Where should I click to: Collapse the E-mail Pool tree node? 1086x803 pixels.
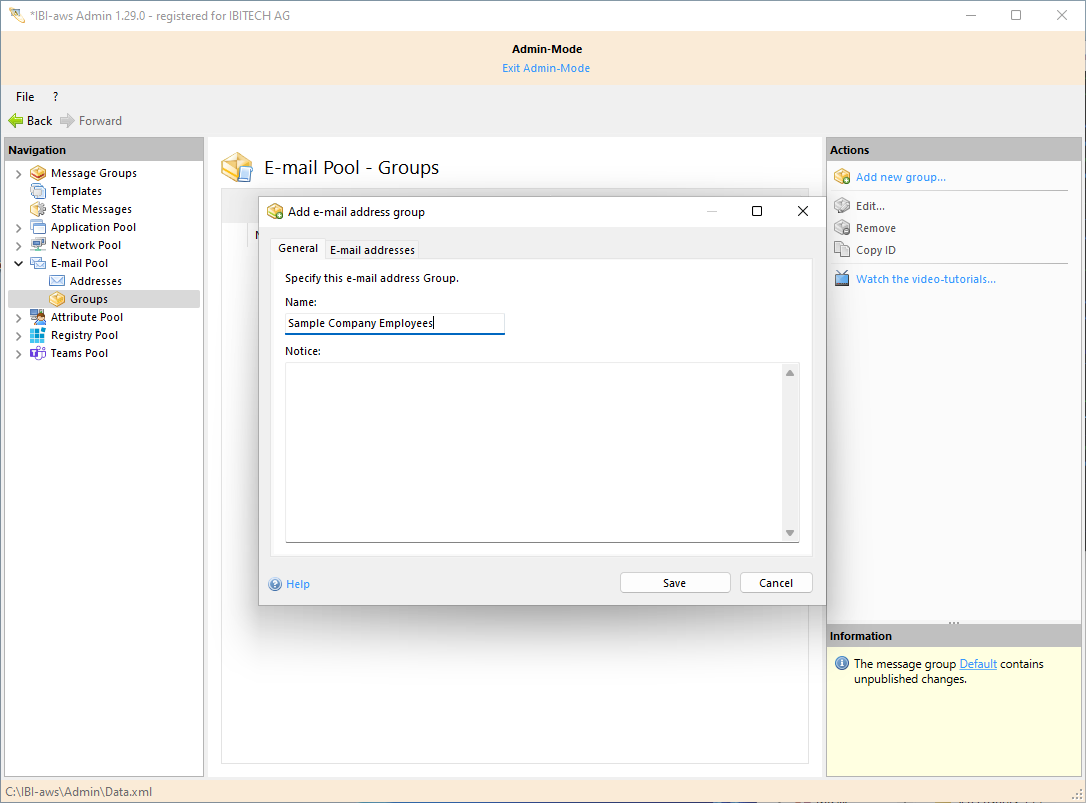(x=18, y=263)
